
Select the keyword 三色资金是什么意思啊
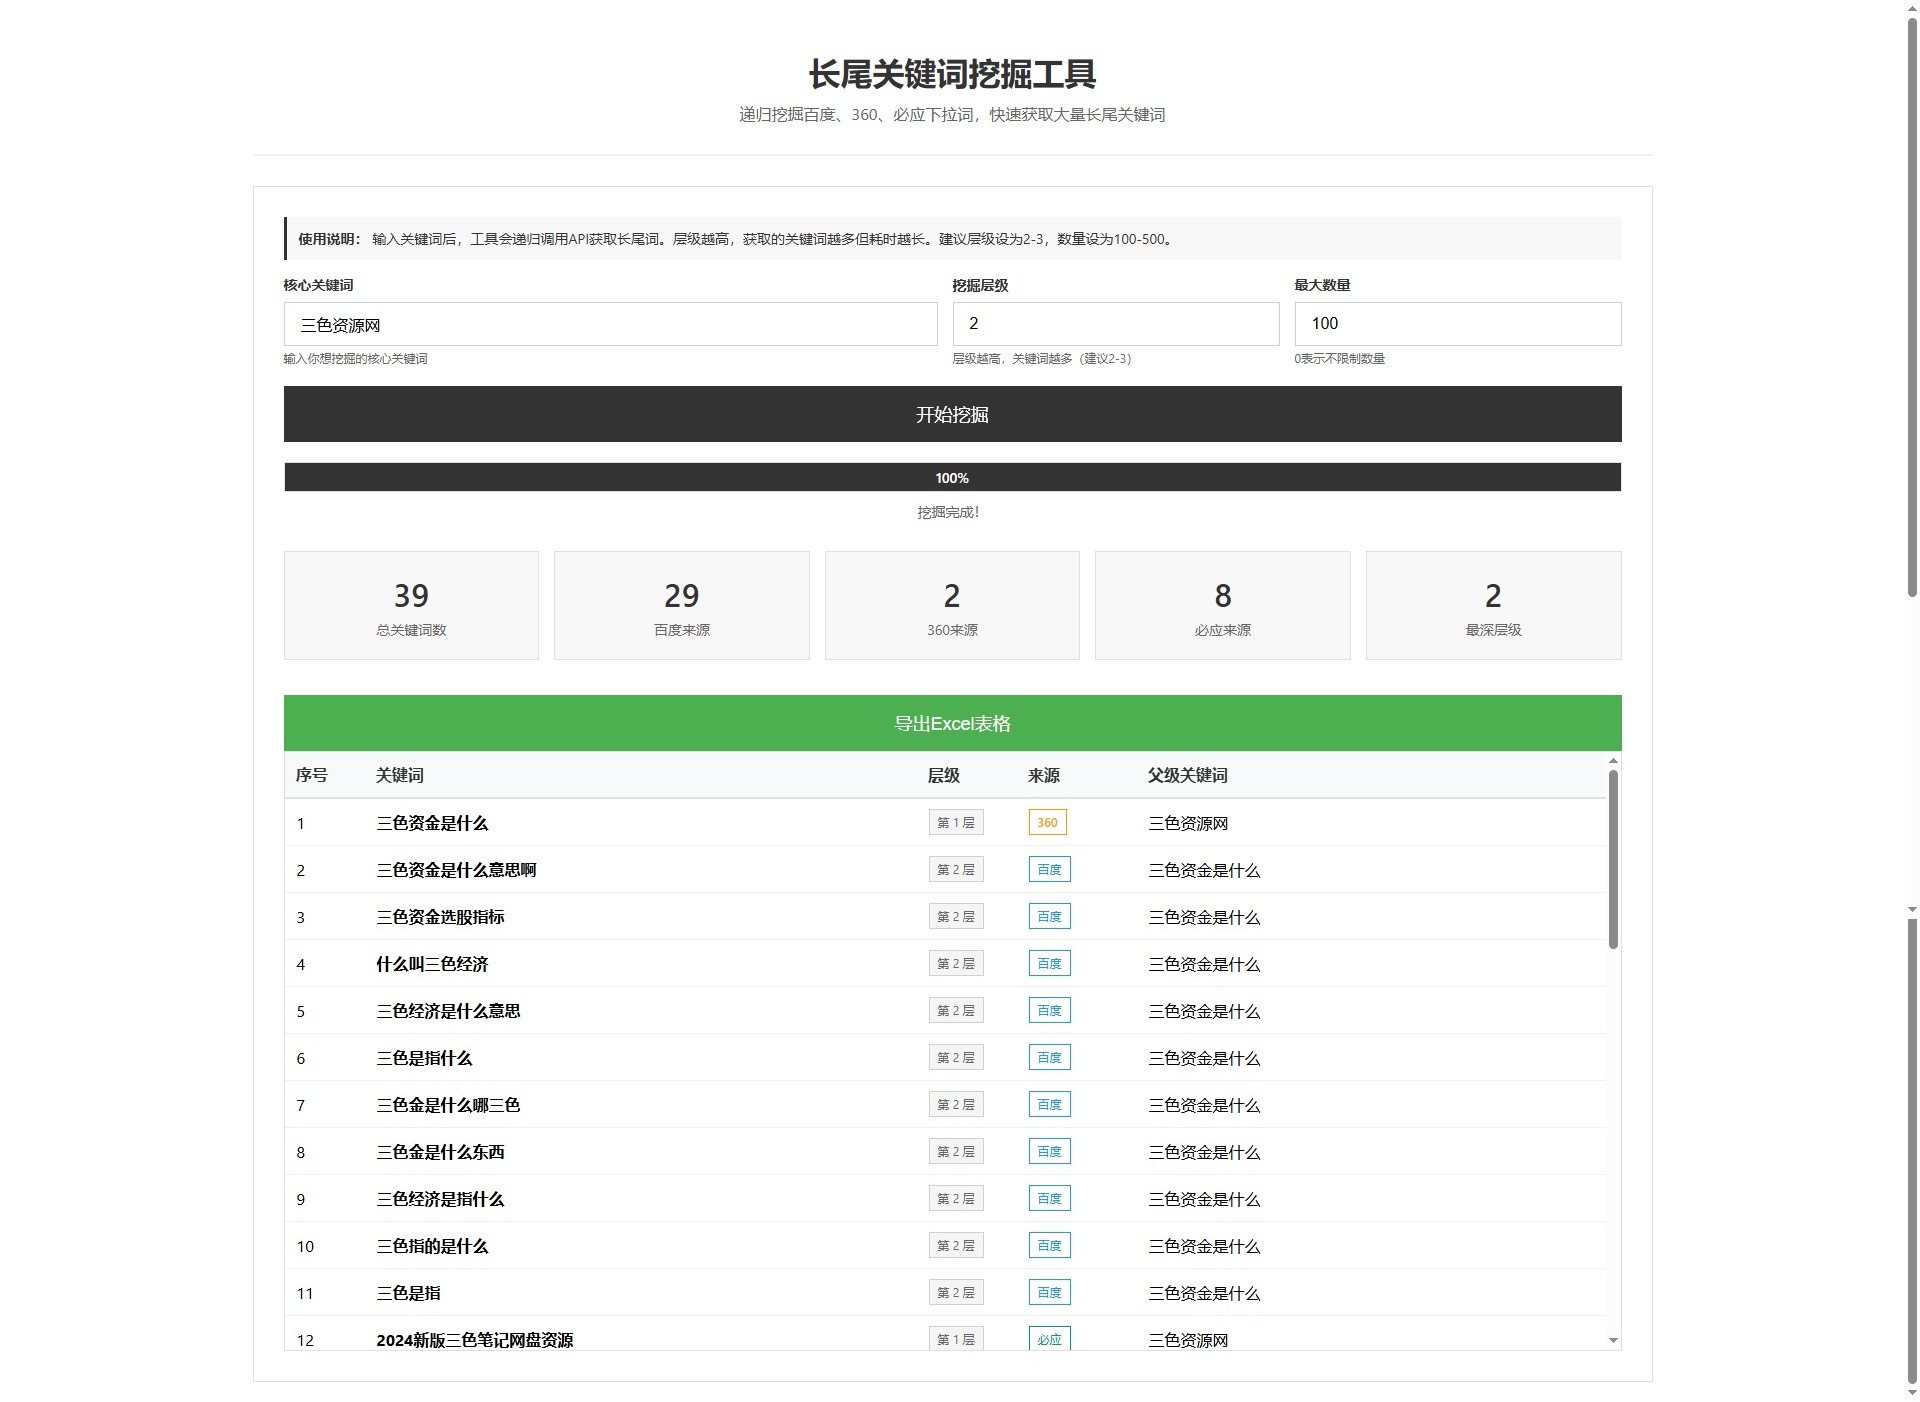tap(456, 870)
